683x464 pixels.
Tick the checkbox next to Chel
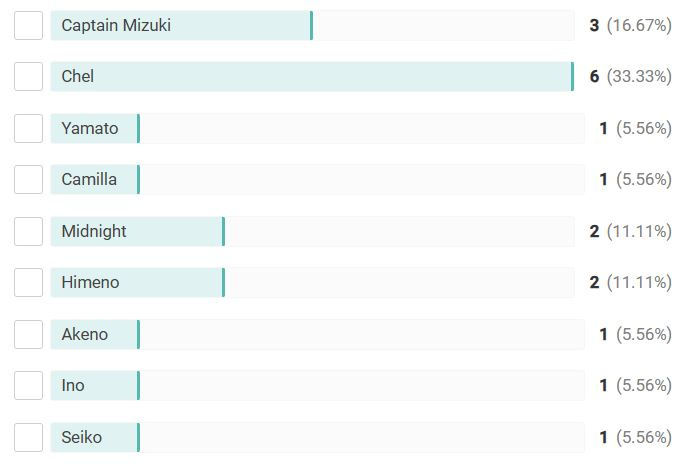click(28, 76)
